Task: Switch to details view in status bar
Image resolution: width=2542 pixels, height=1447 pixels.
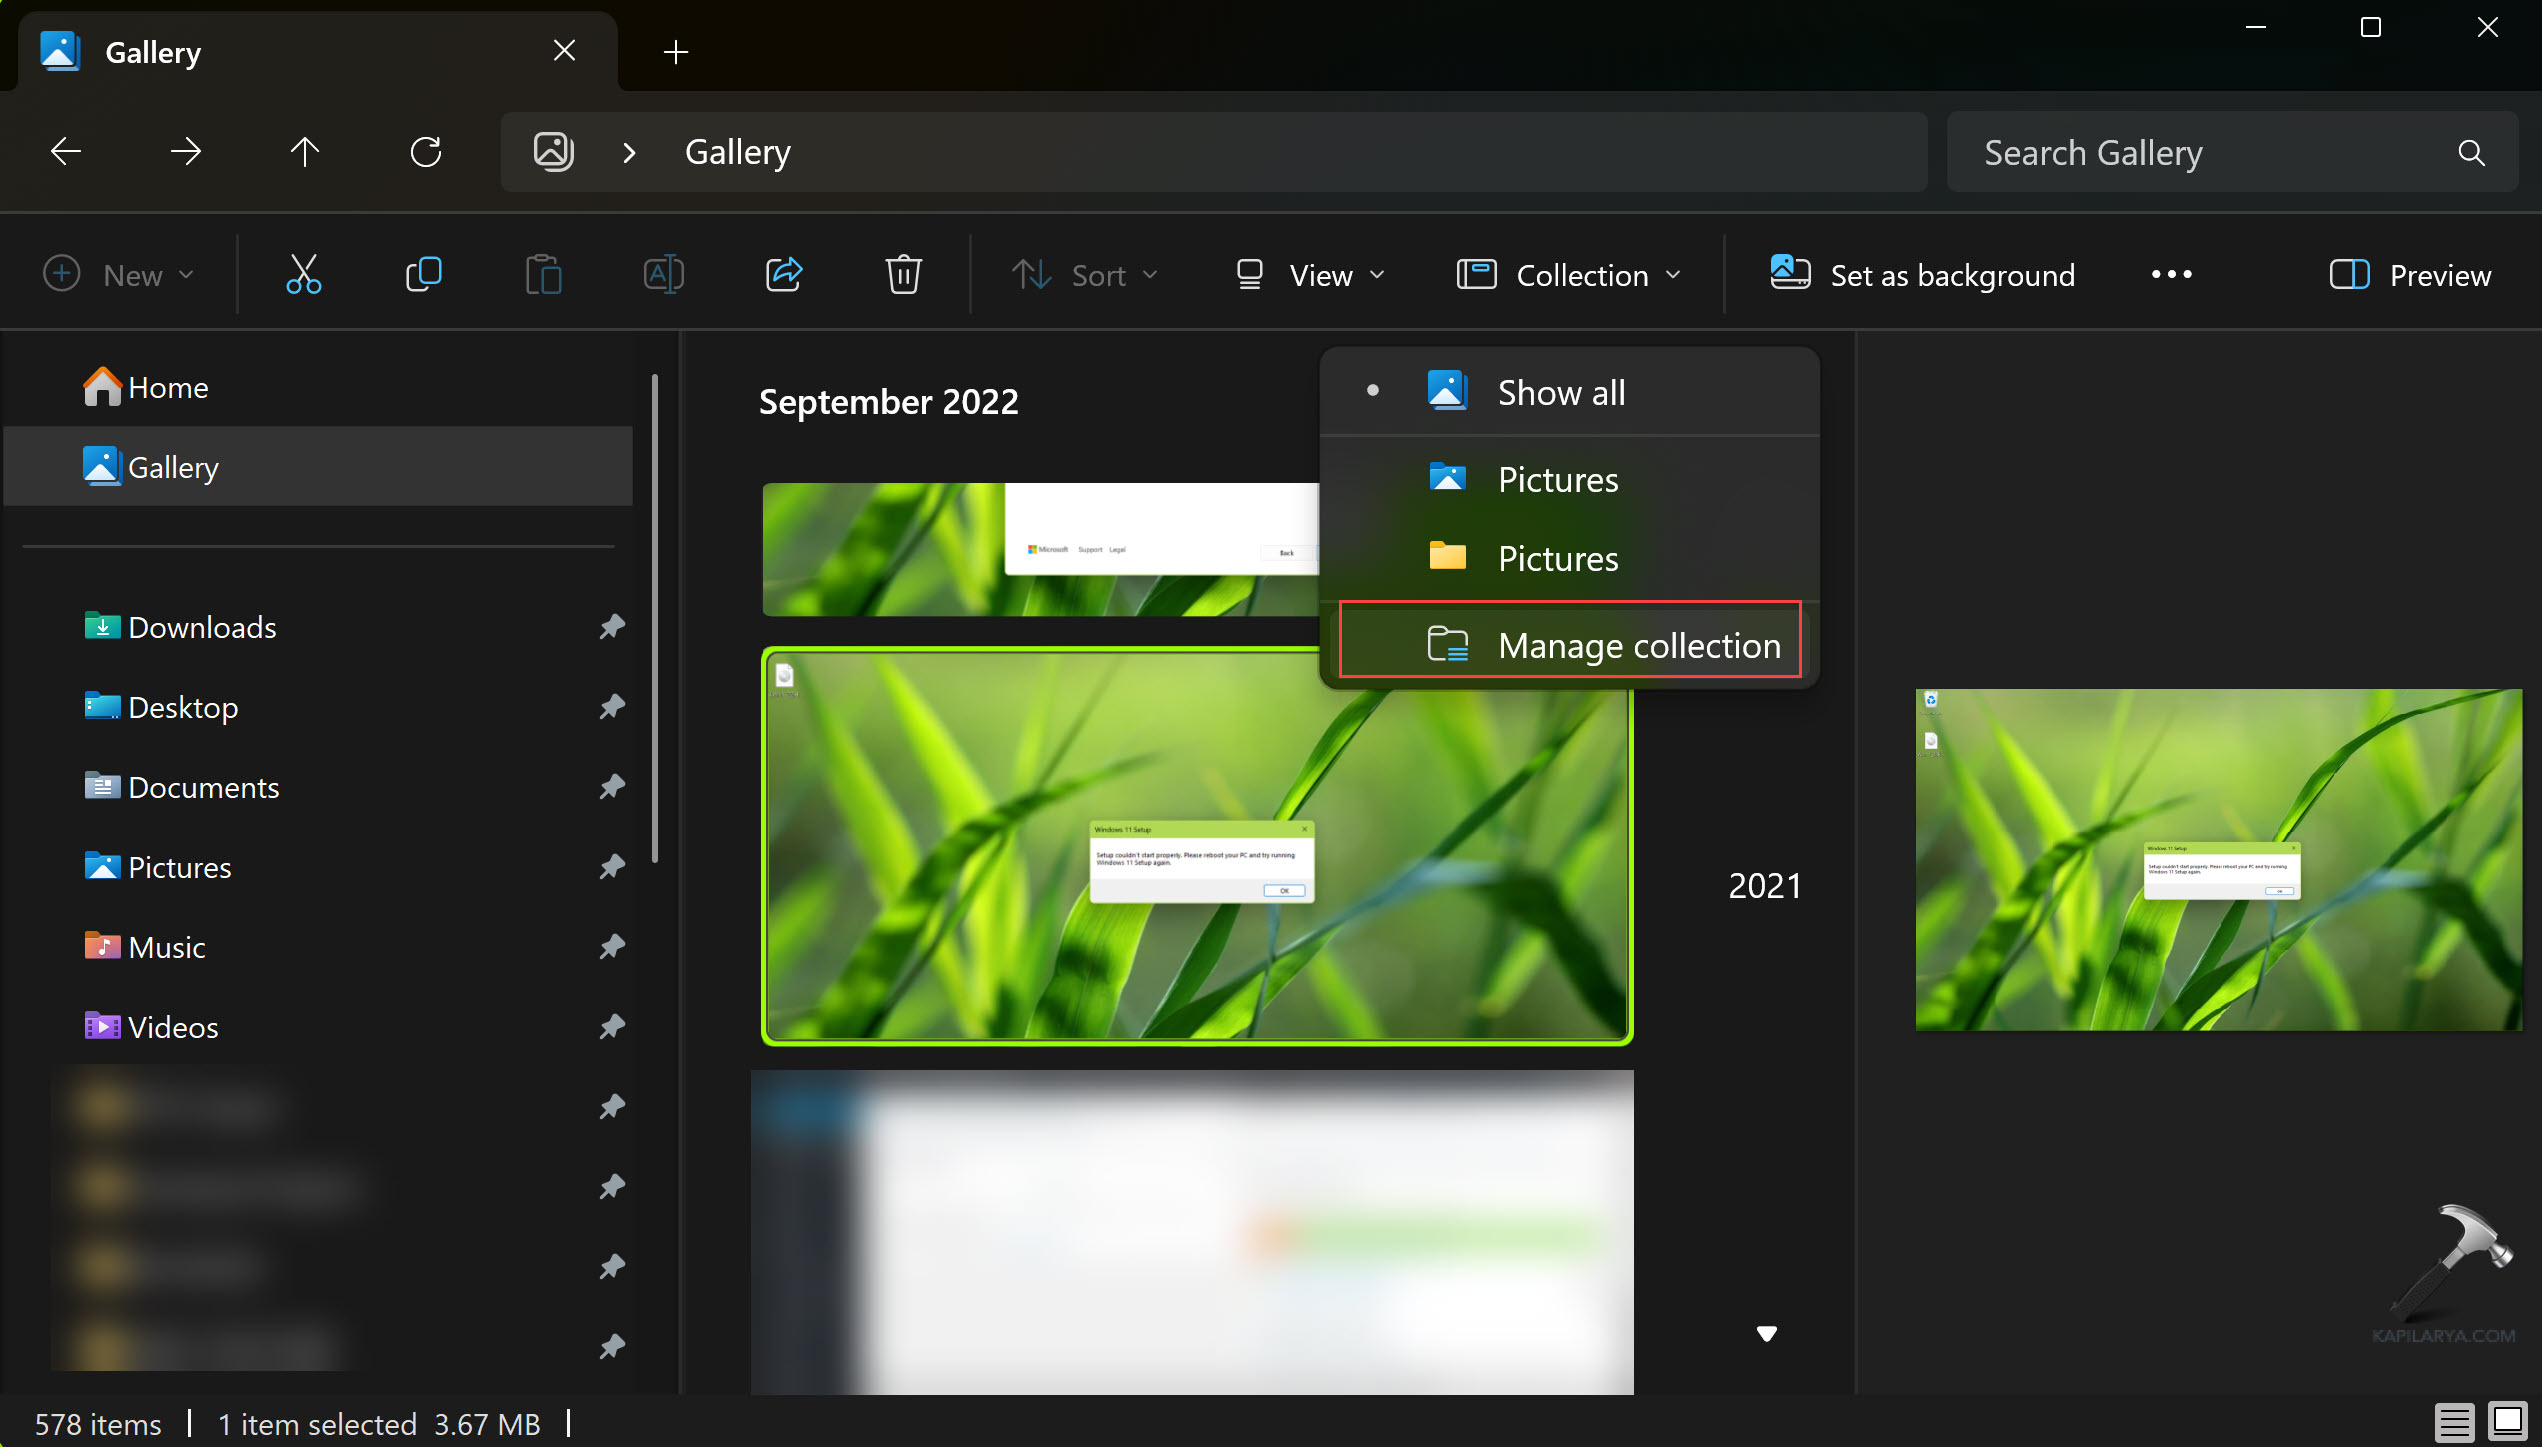Action: coord(2453,1421)
